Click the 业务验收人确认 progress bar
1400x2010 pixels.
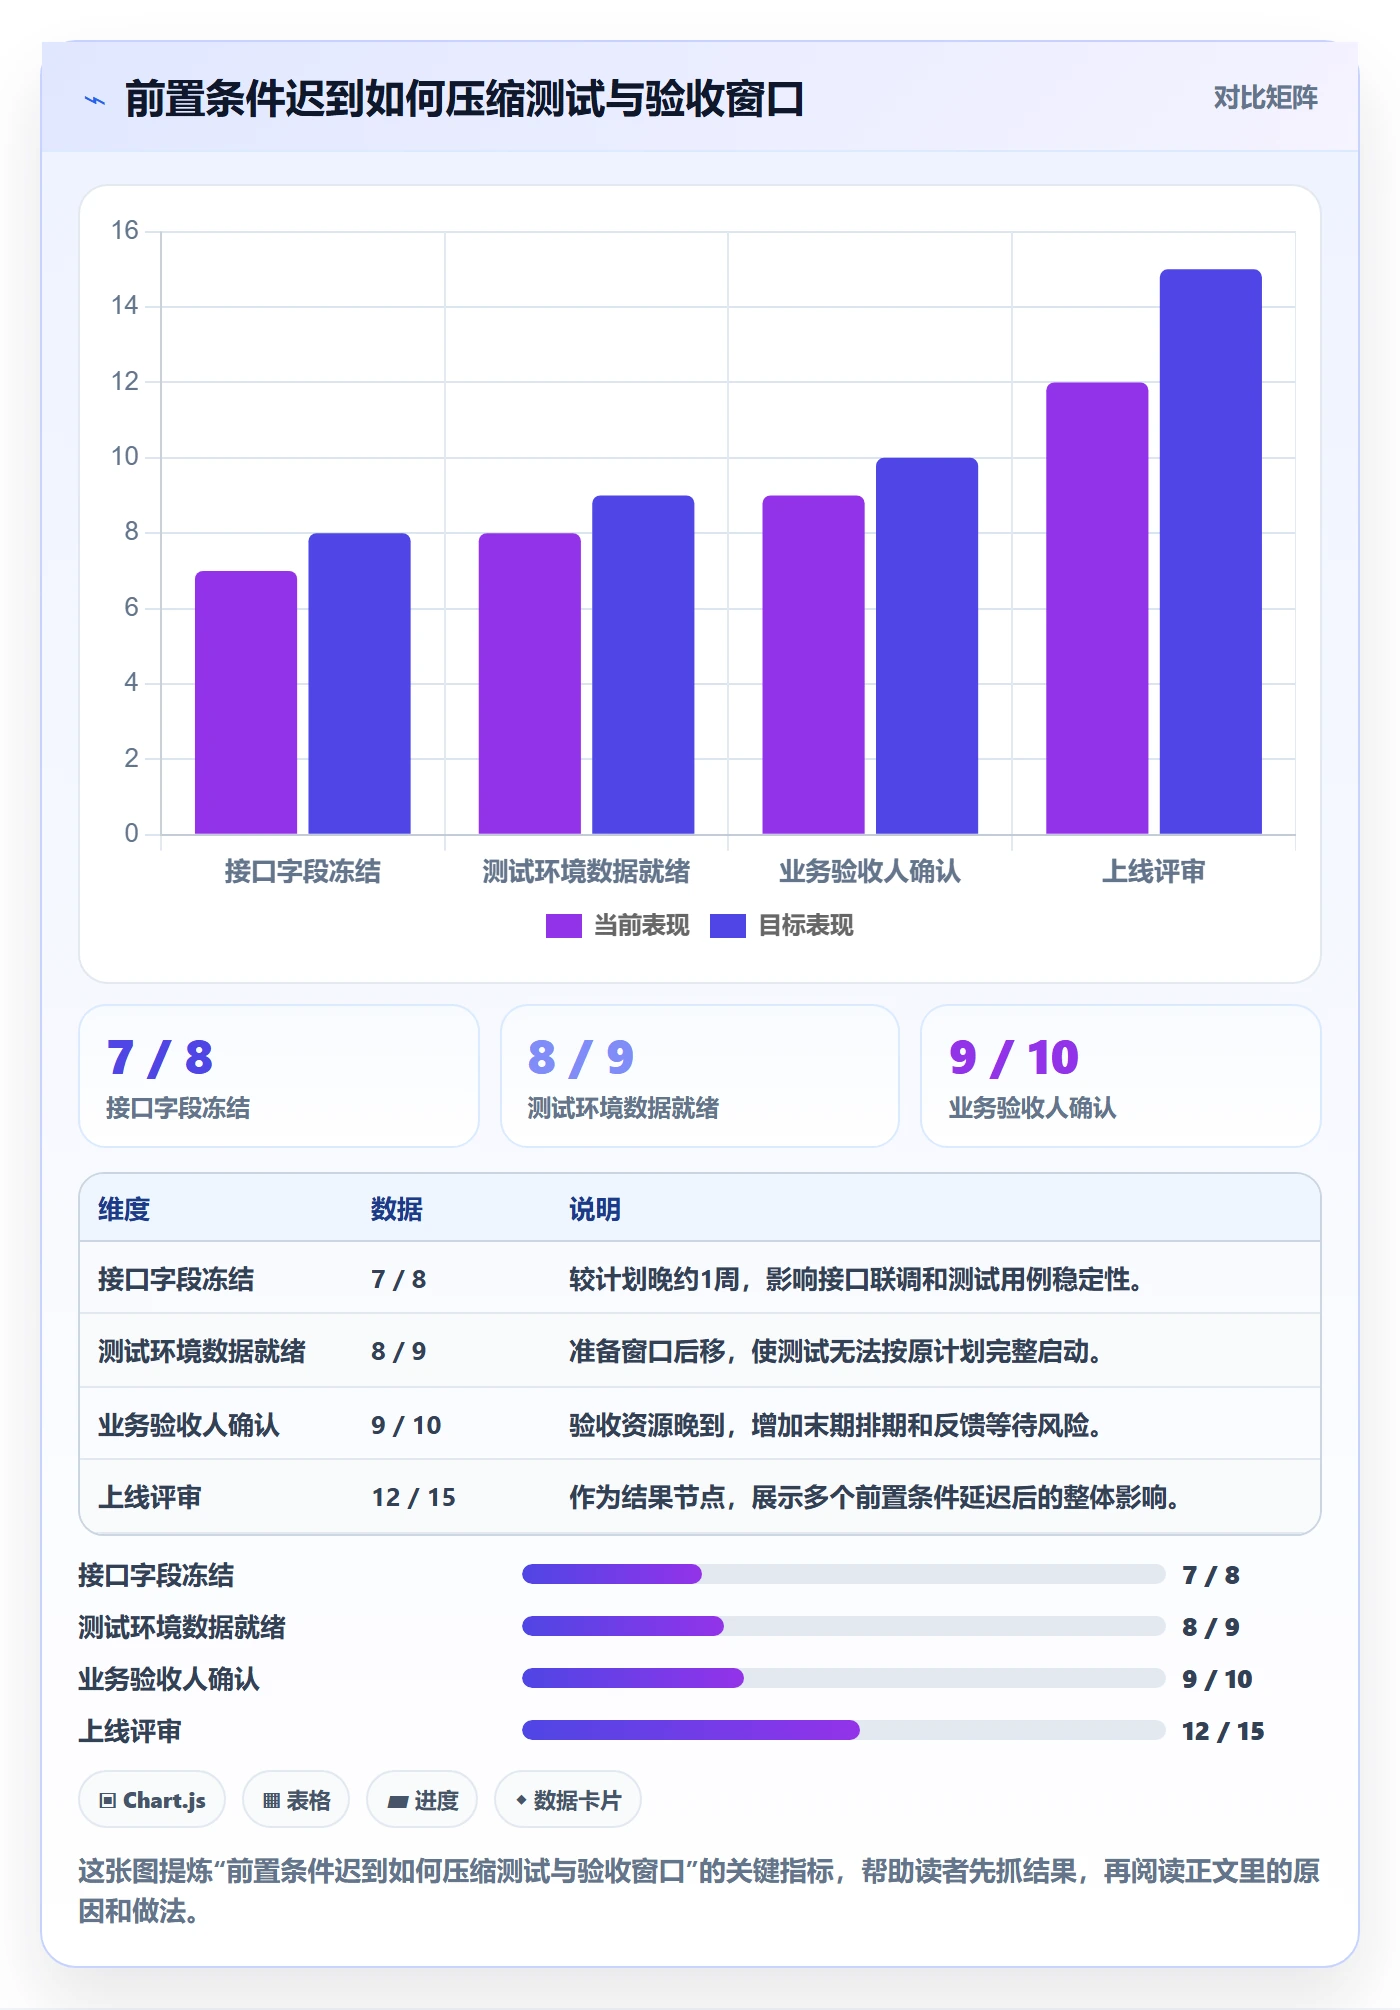click(x=843, y=1679)
